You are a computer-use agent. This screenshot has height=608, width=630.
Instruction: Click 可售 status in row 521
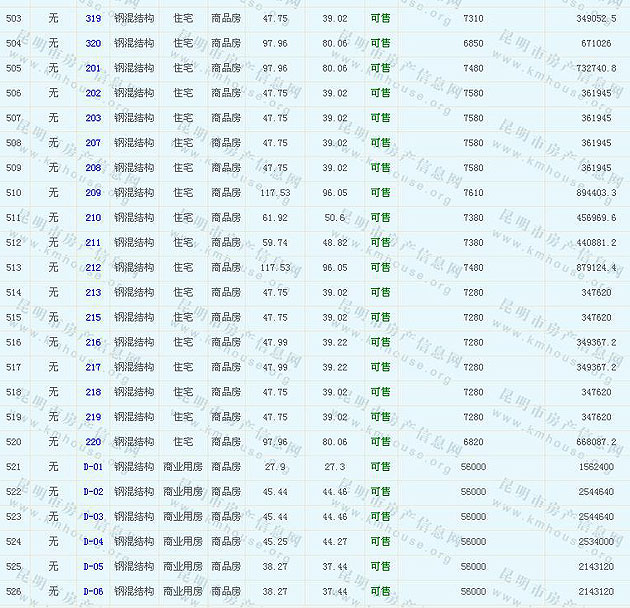pyautogui.click(x=380, y=467)
